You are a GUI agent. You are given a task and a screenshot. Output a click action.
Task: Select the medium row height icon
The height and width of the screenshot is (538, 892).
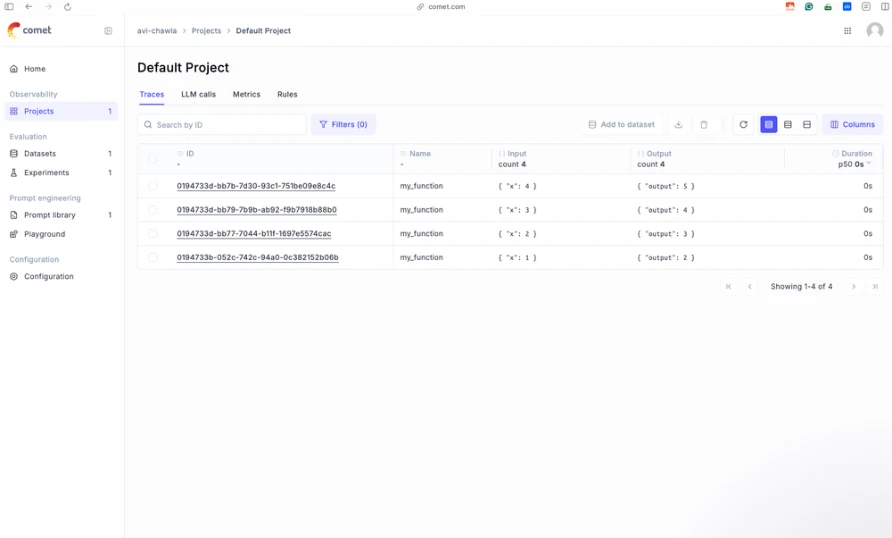tap(788, 125)
